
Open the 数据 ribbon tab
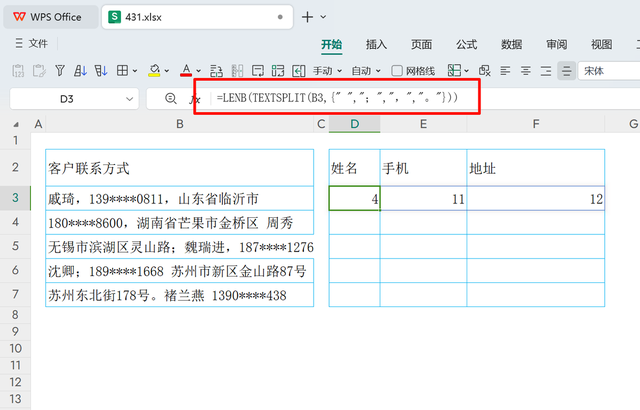tap(511, 44)
